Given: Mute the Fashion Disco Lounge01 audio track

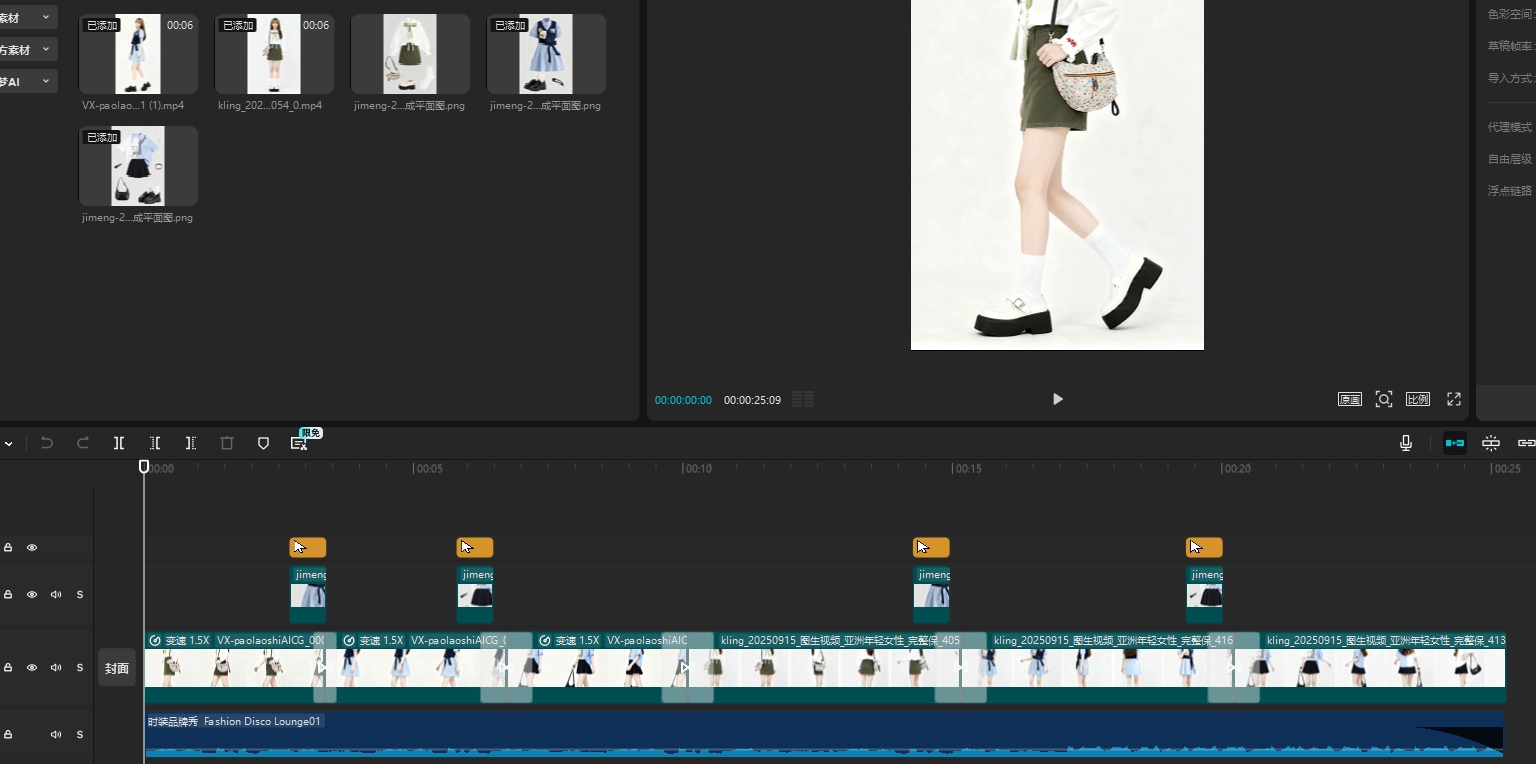Looking at the screenshot, I should click(56, 735).
